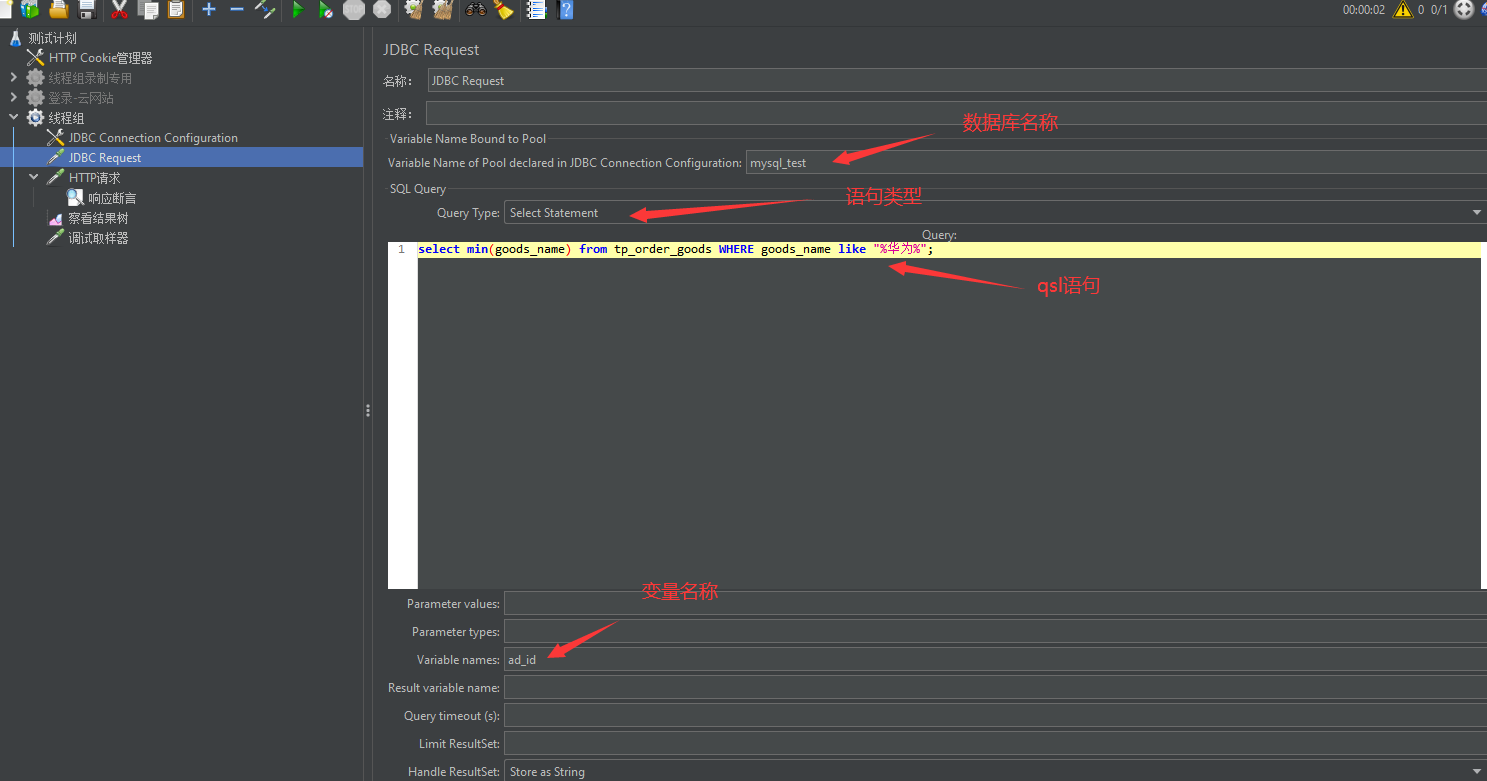Clear all results with double broom icon
The height and width of the screenshot is (781, 1487).
tap(442, 9)
